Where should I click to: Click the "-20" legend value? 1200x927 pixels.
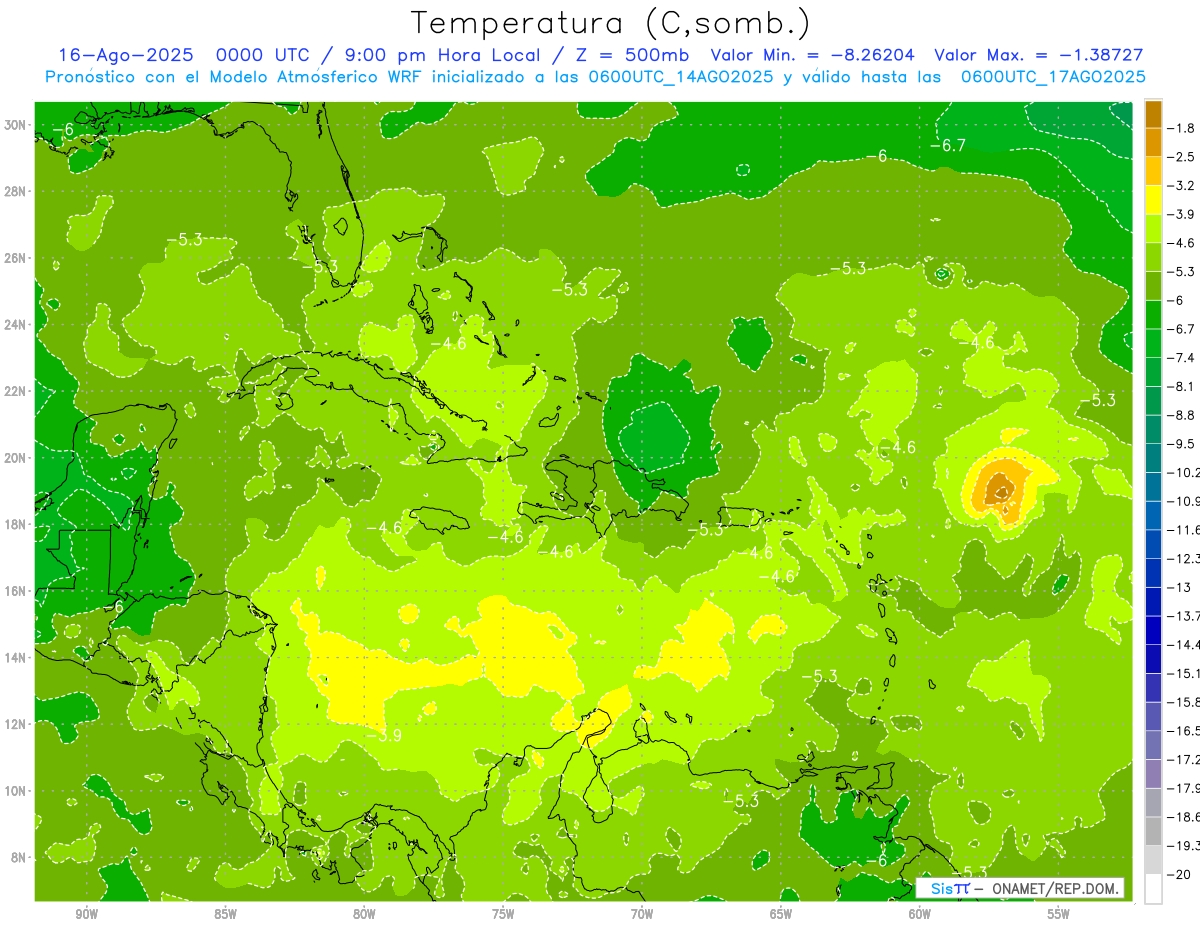pos(1181,874)
